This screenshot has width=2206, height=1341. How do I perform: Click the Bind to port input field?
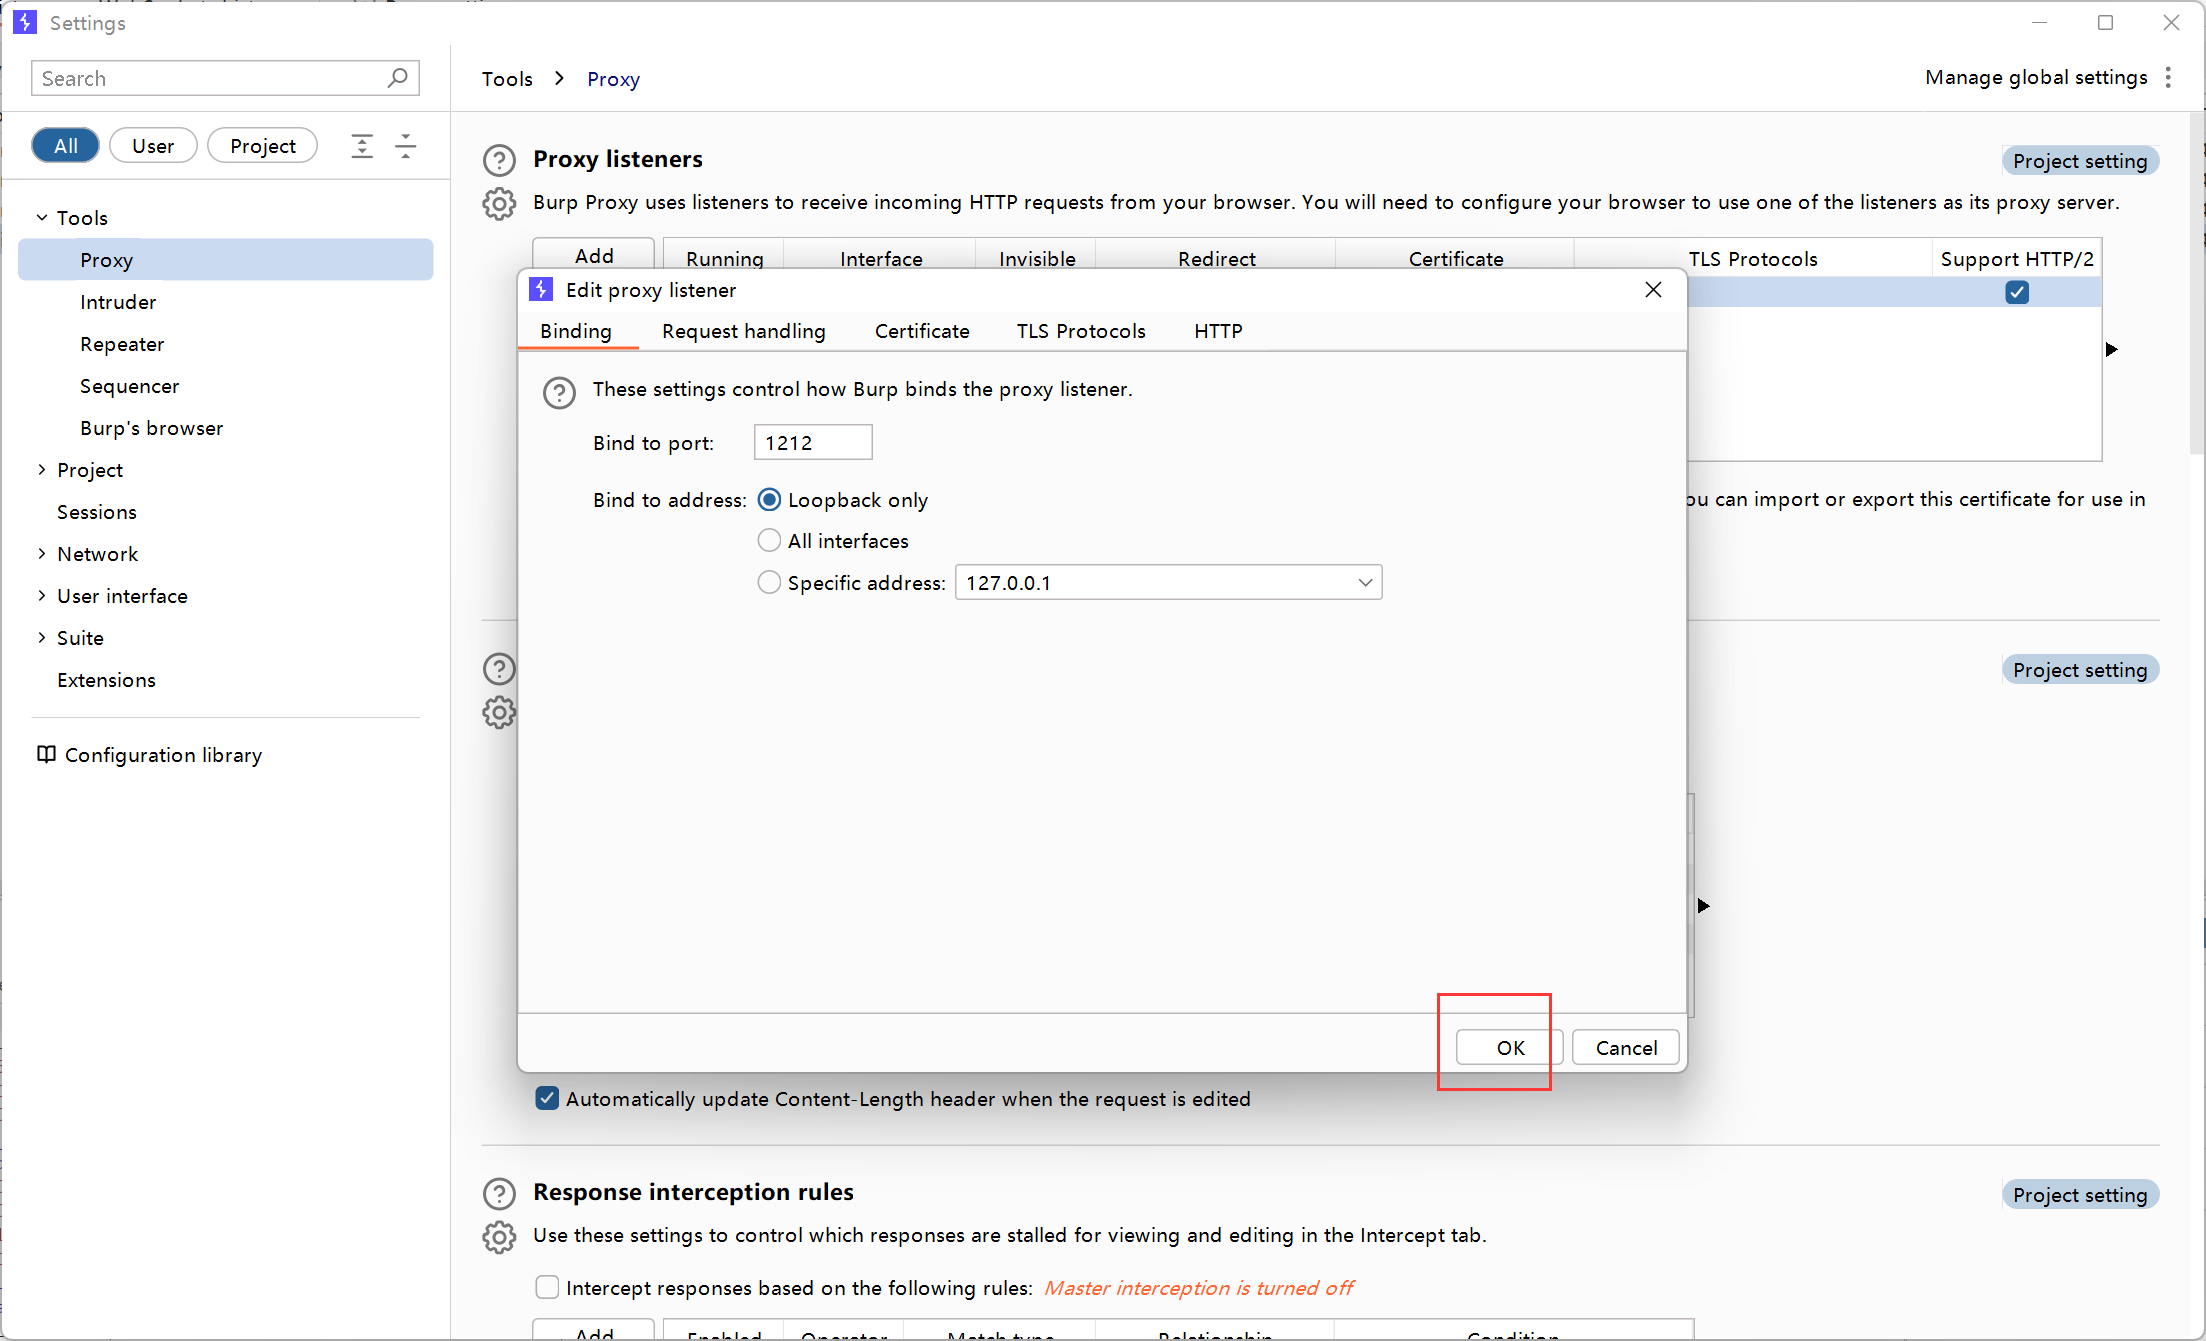[x=812, y=443]
